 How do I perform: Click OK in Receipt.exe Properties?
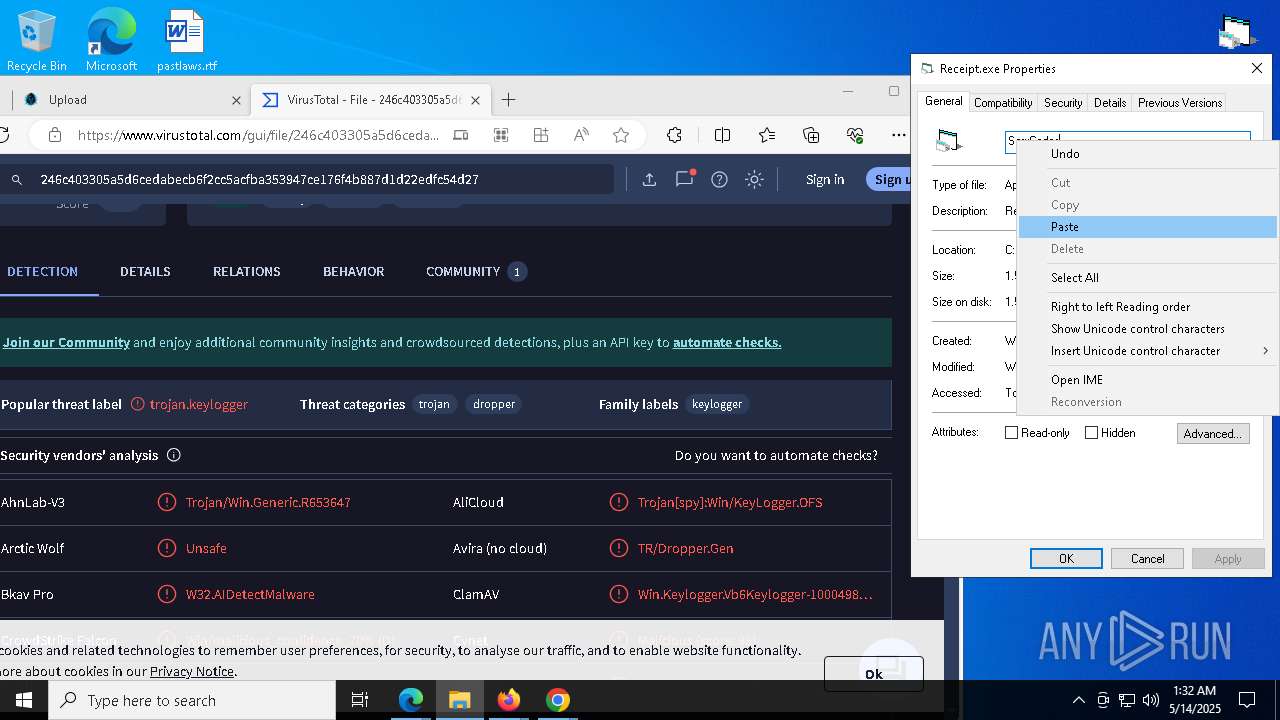(x=1066, y=559)
